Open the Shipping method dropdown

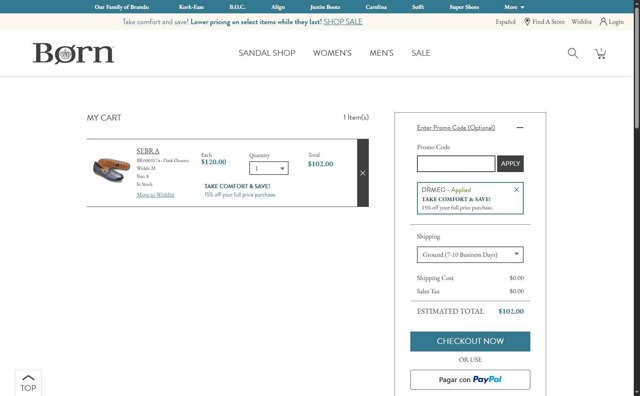[x=470, y=254]
